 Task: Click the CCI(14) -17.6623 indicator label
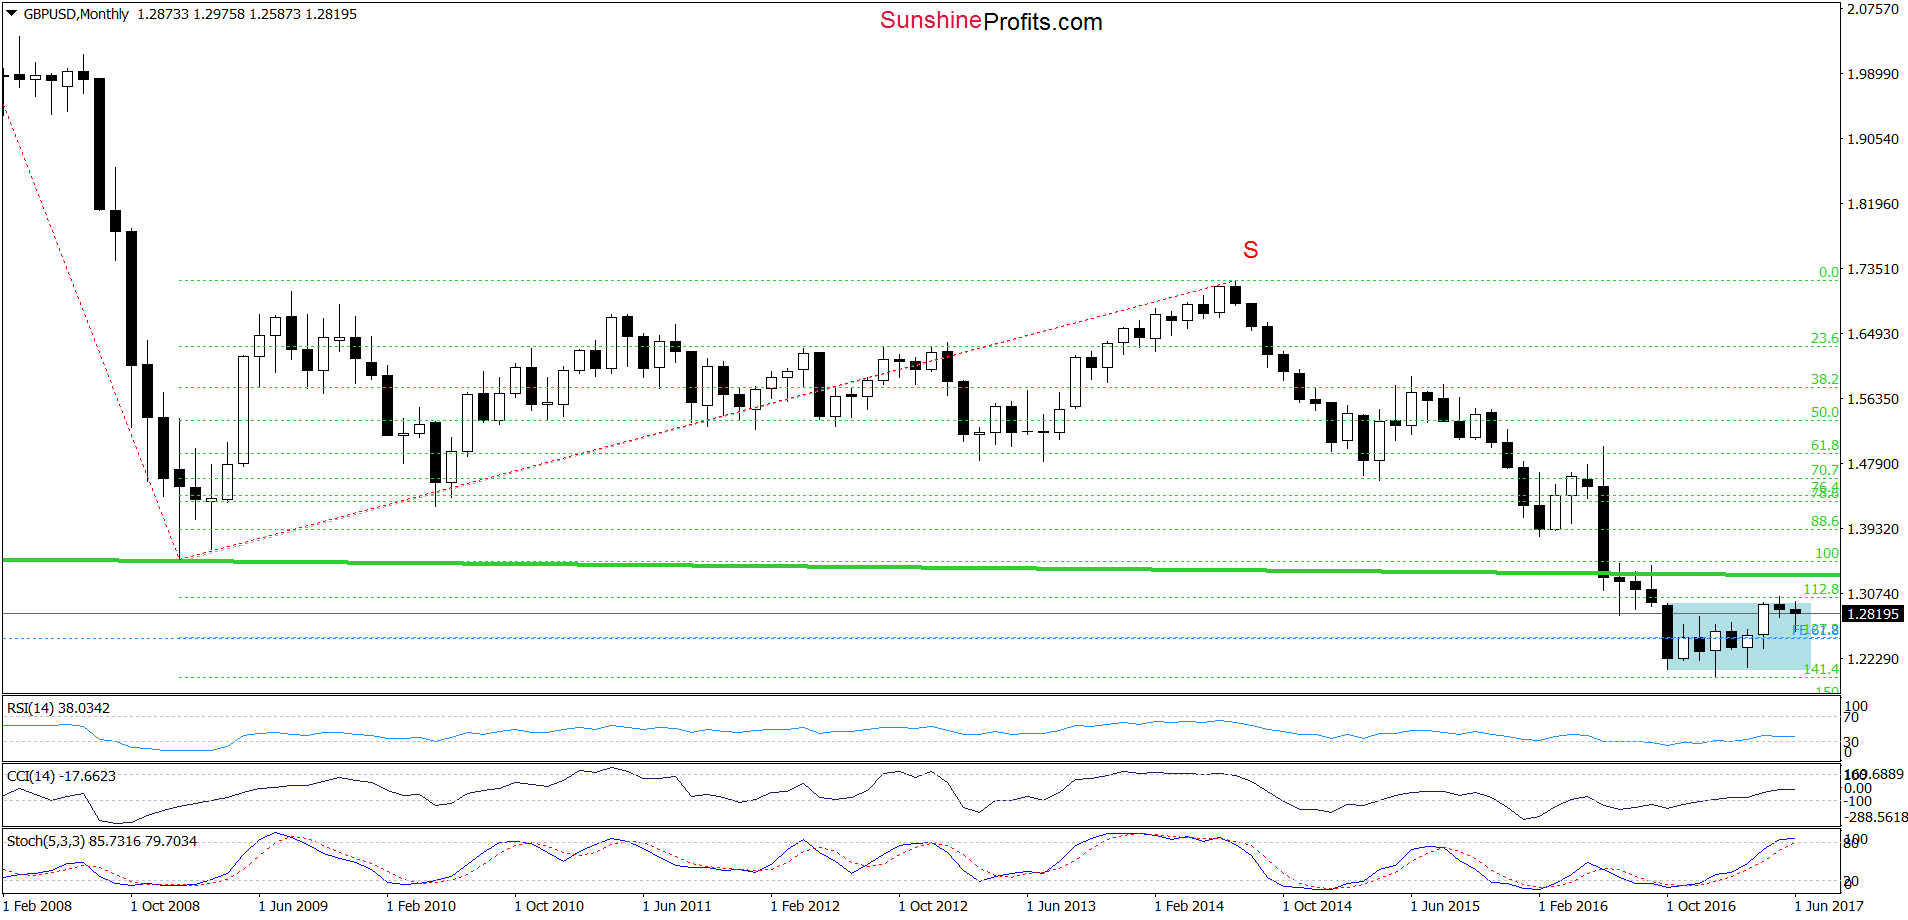click(x=61, y=776)
